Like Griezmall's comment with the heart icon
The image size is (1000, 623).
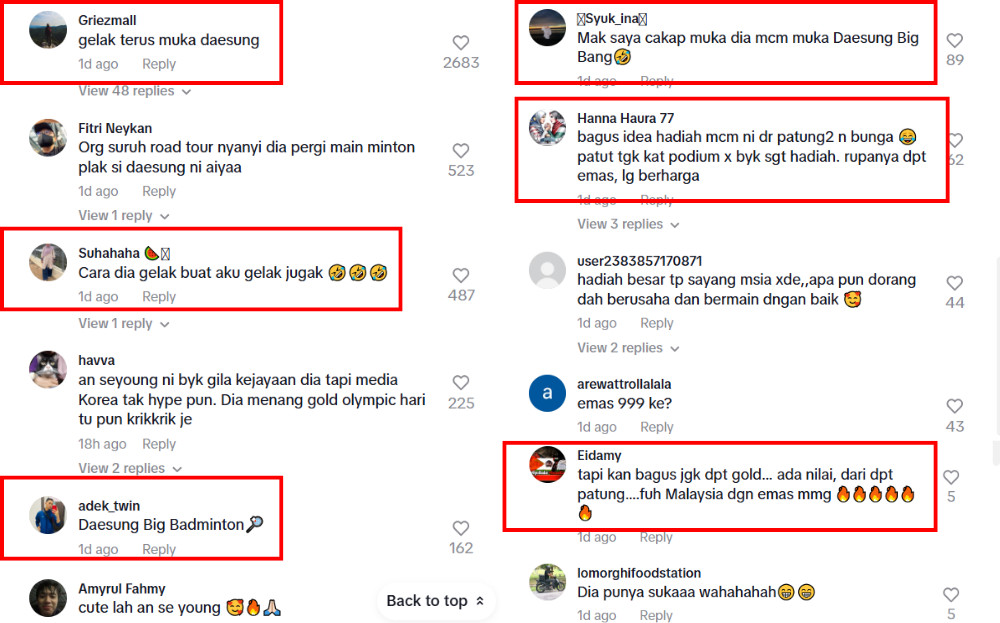coord(460,43)
